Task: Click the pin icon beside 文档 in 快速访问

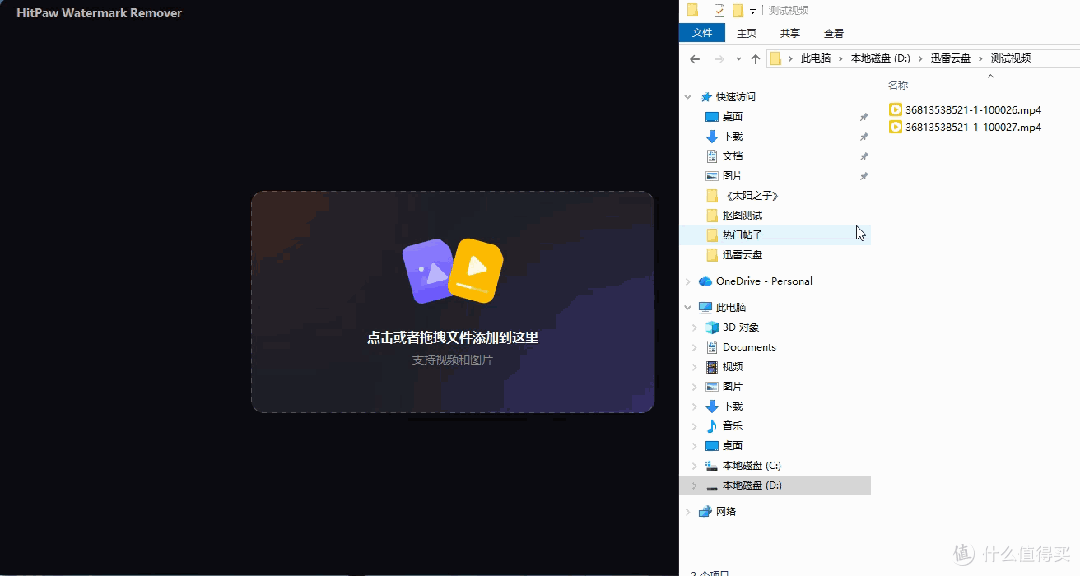Action: [863, 156]
